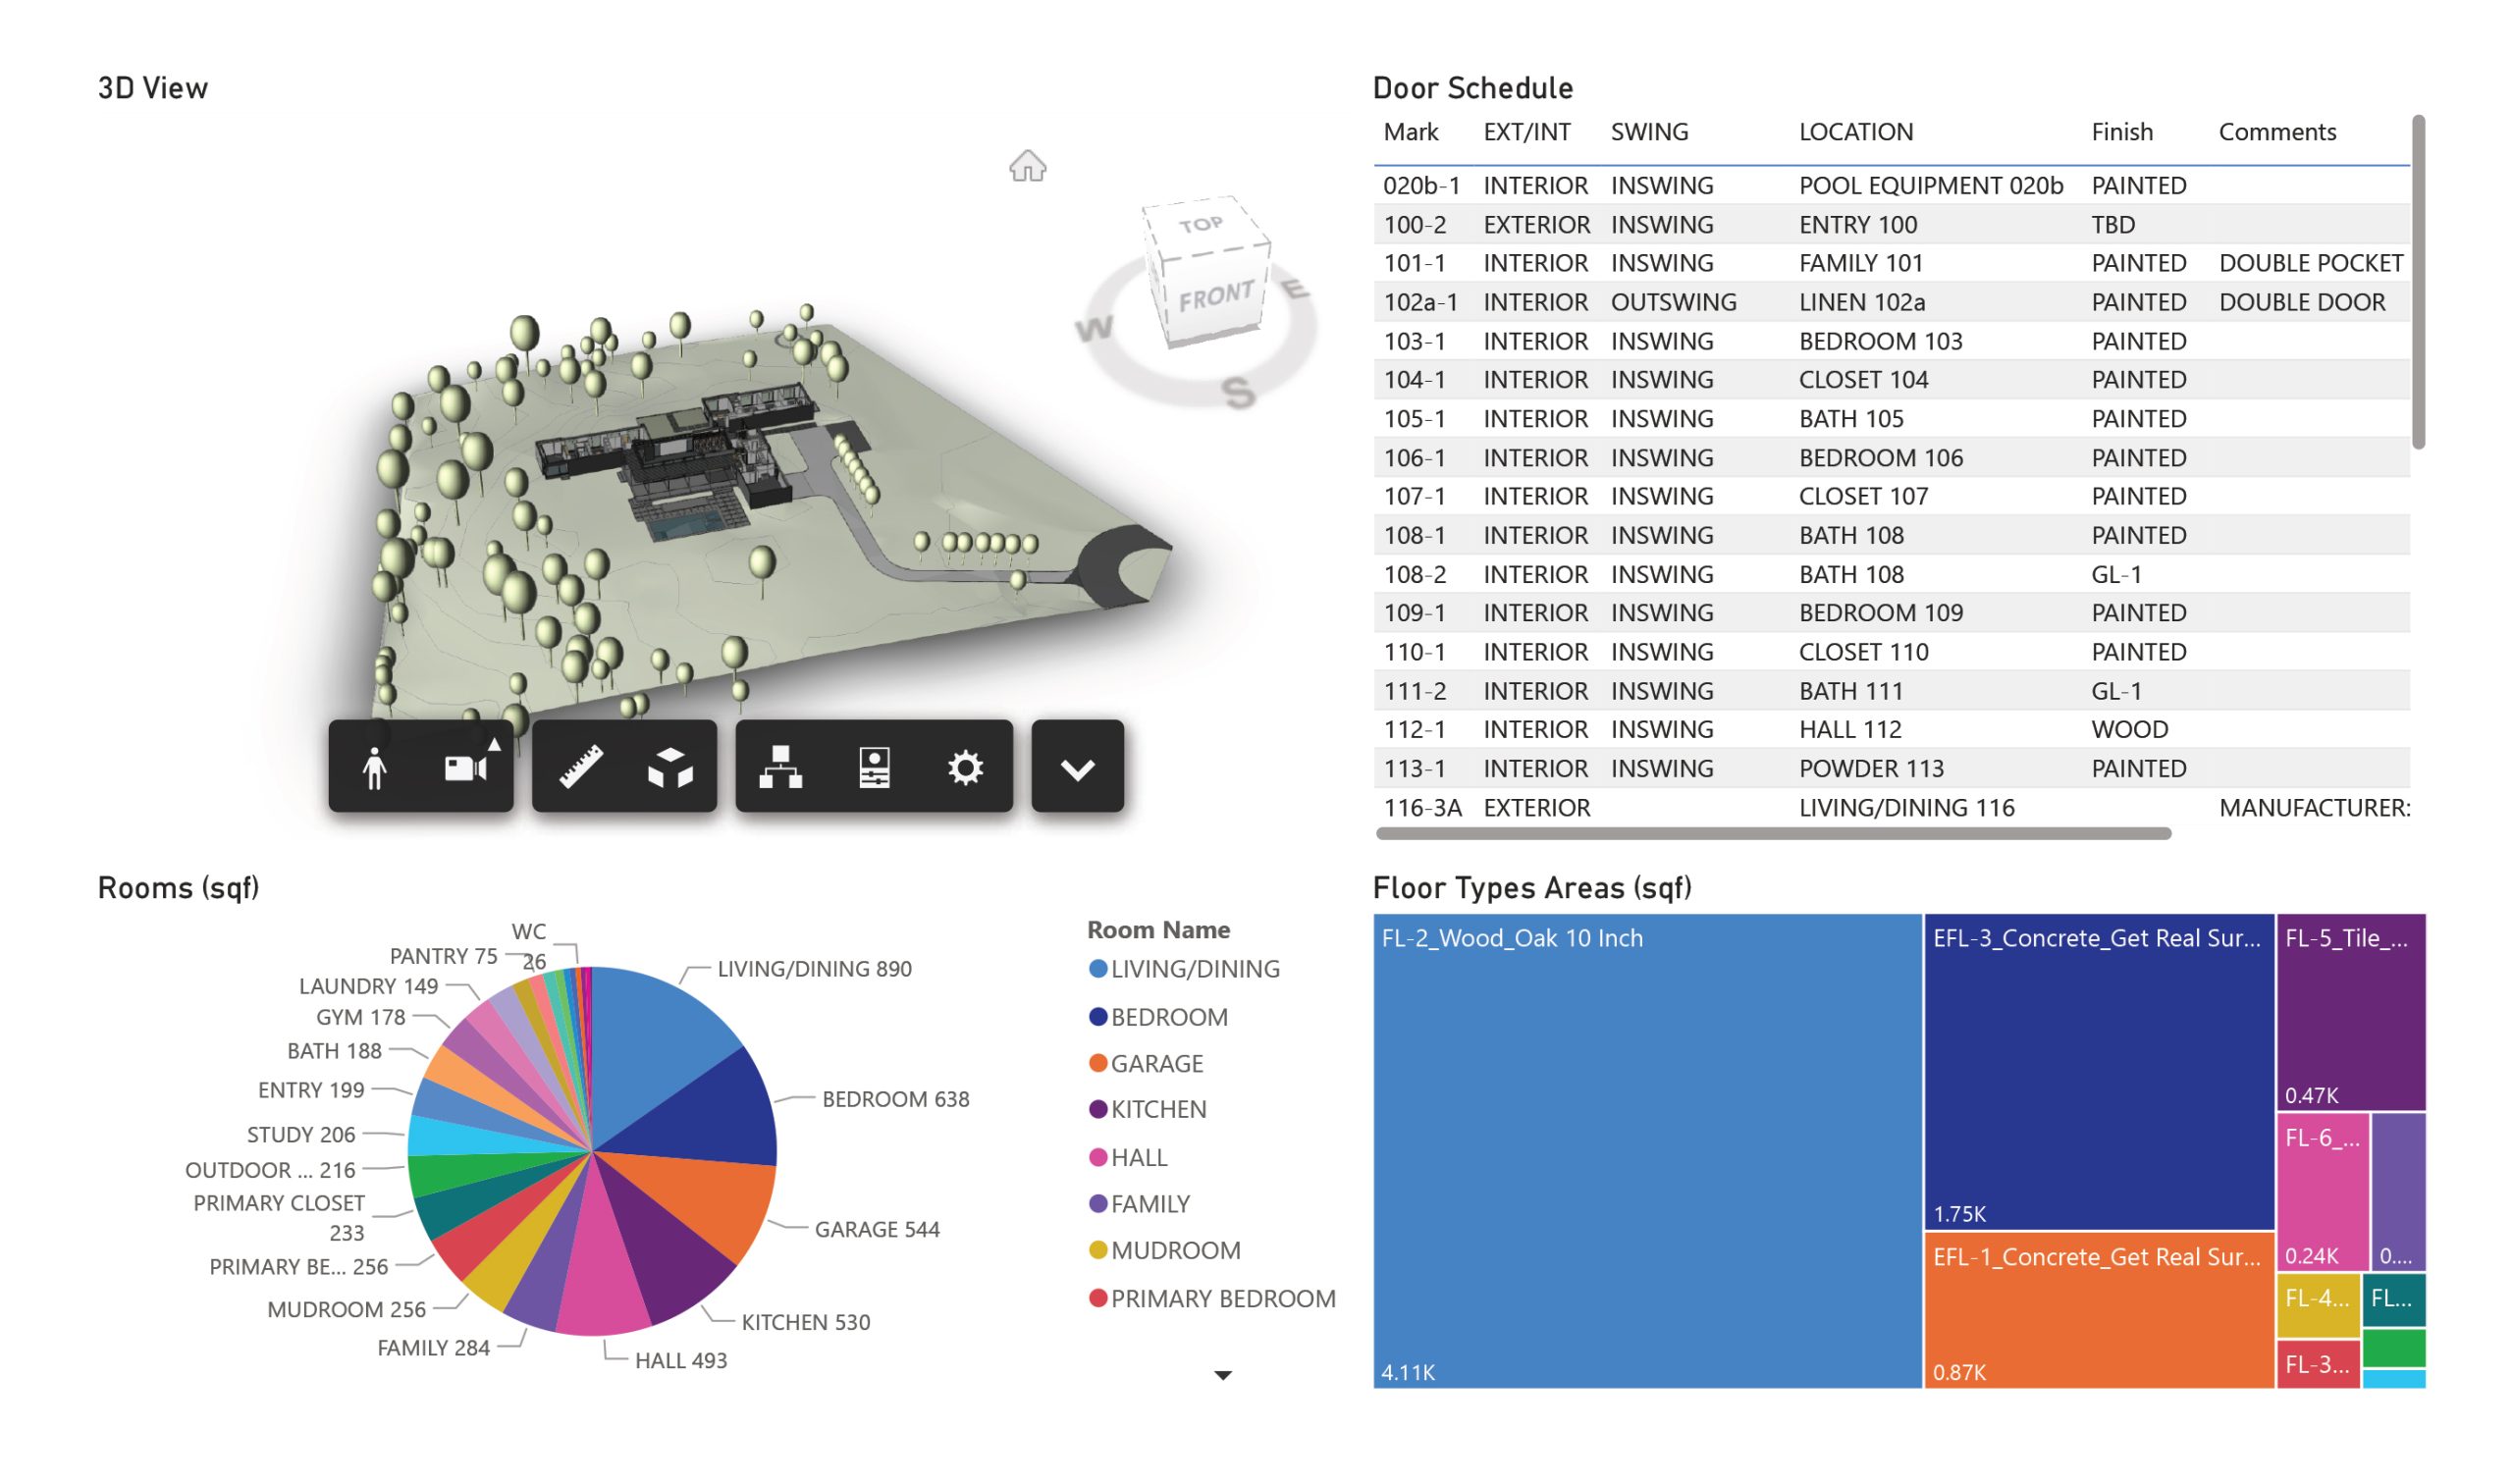Select the GARAGE legend entry
2513x1484 pixels.
tap(1156, 1063)
